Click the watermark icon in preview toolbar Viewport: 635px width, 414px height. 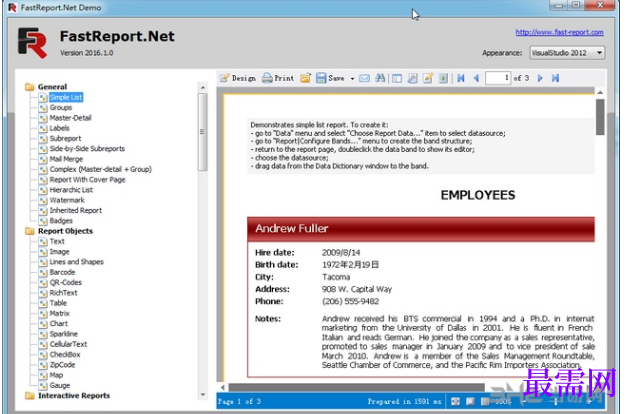pos(443,78)
